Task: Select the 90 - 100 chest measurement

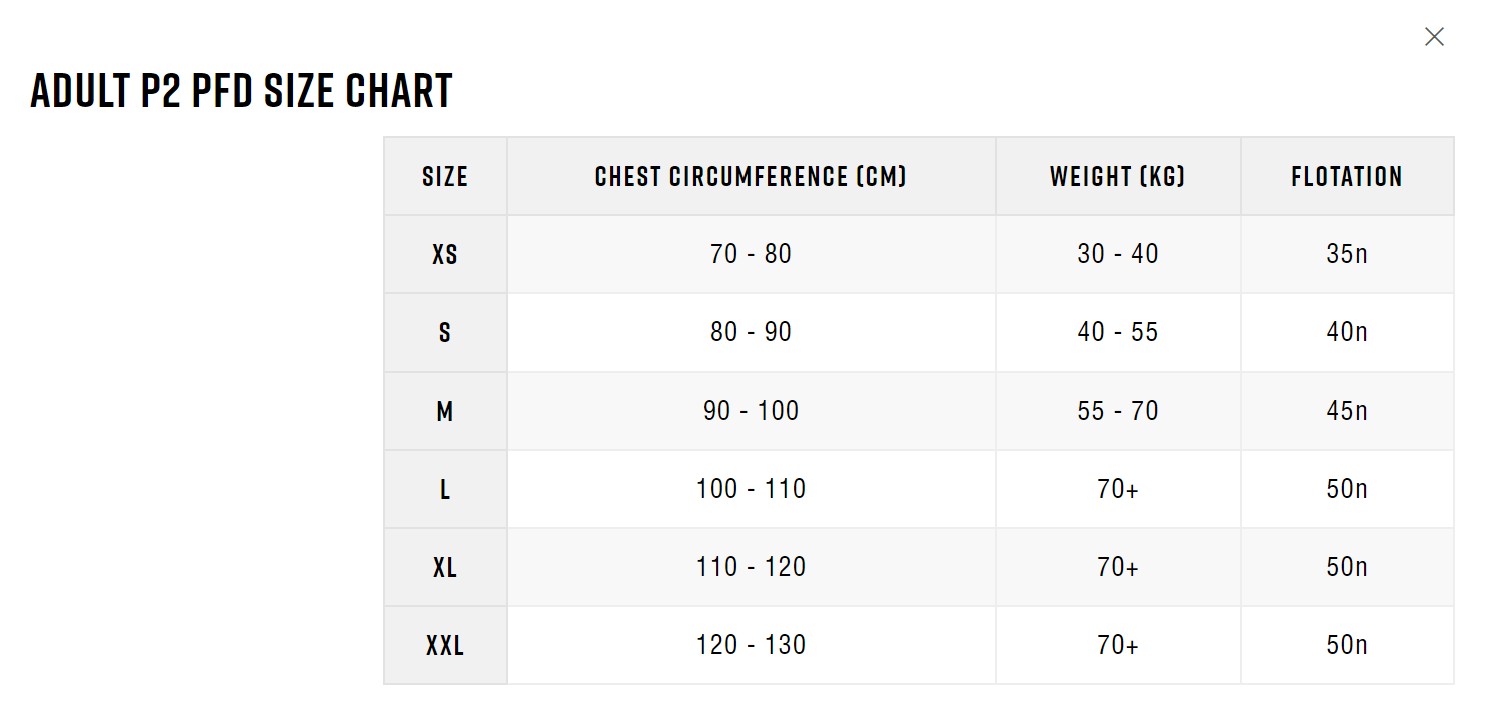Action: click(x=751, y=410)
